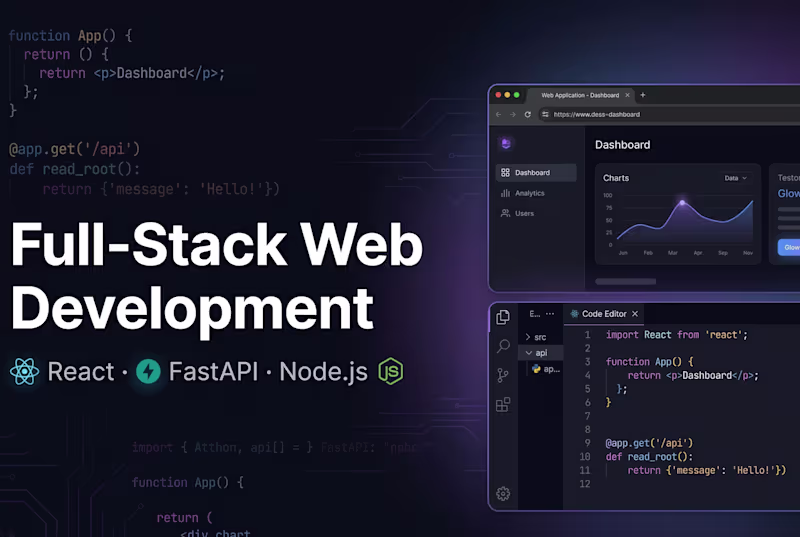Click the Node.js hexagon logo
The image size is (800, 537).
click(x=391, y=371)
